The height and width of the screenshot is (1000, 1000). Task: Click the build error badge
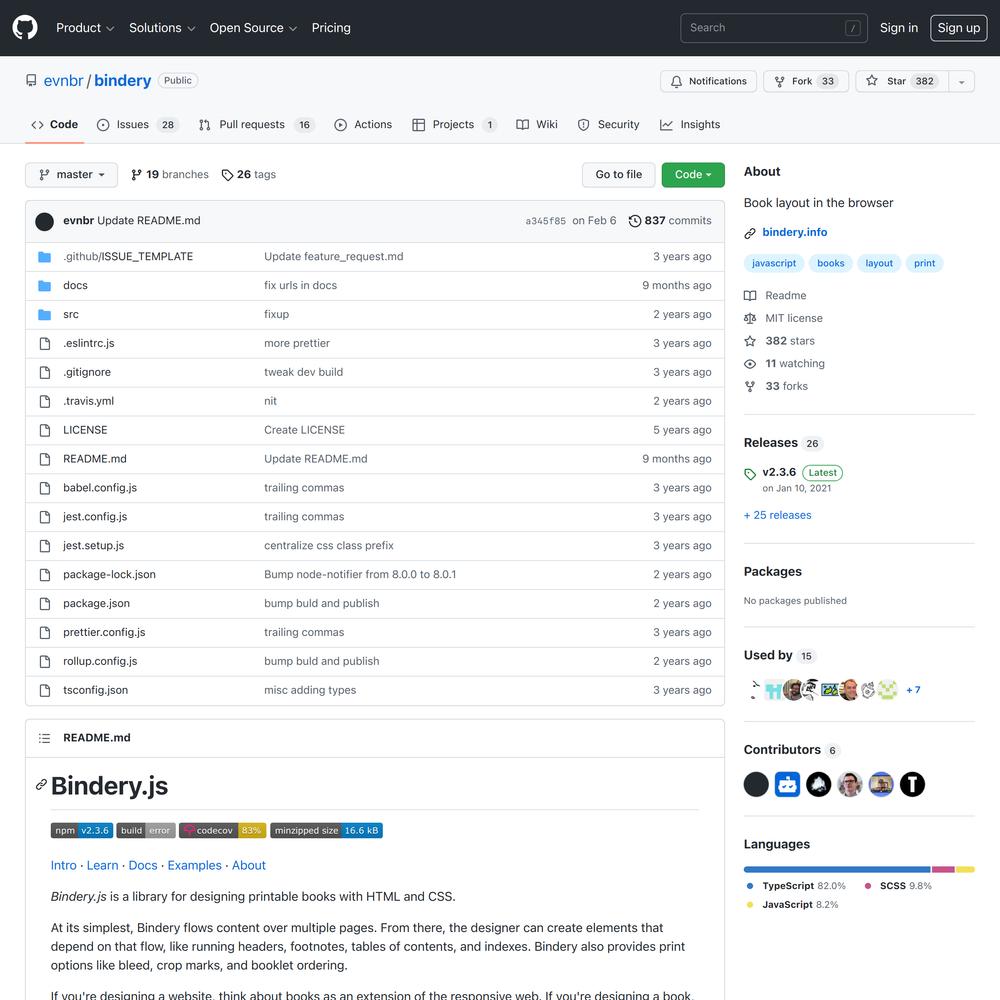146,830
